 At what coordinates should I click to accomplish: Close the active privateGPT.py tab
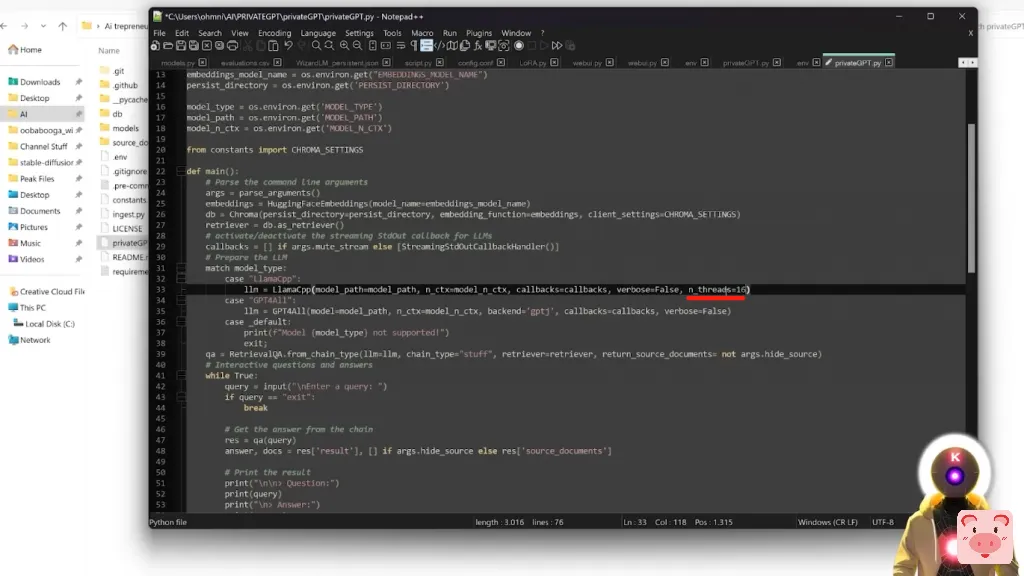coord(889,63)
